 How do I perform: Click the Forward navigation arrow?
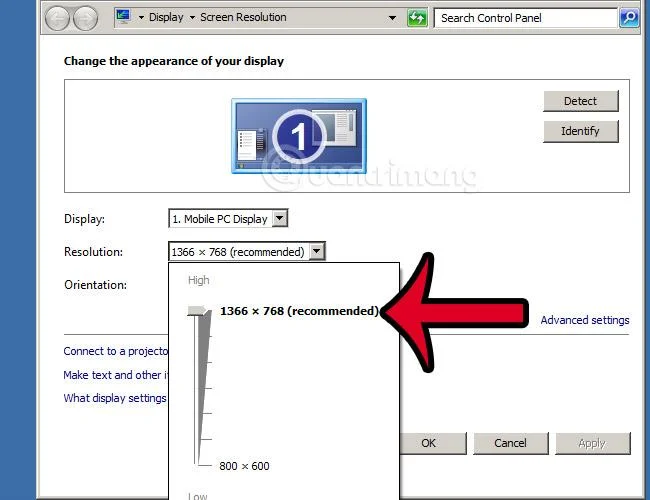point(85,18)
